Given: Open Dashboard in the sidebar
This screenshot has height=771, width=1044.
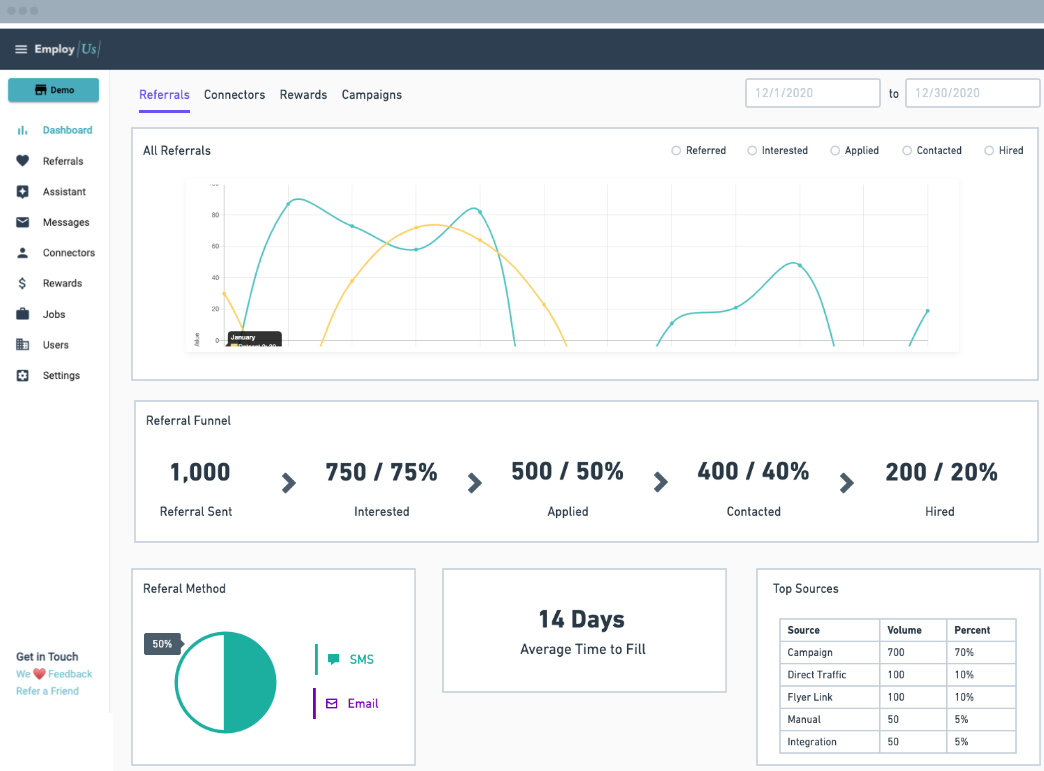Looking at the screenshot, I should pyautogui.click(x=67, y=130).
